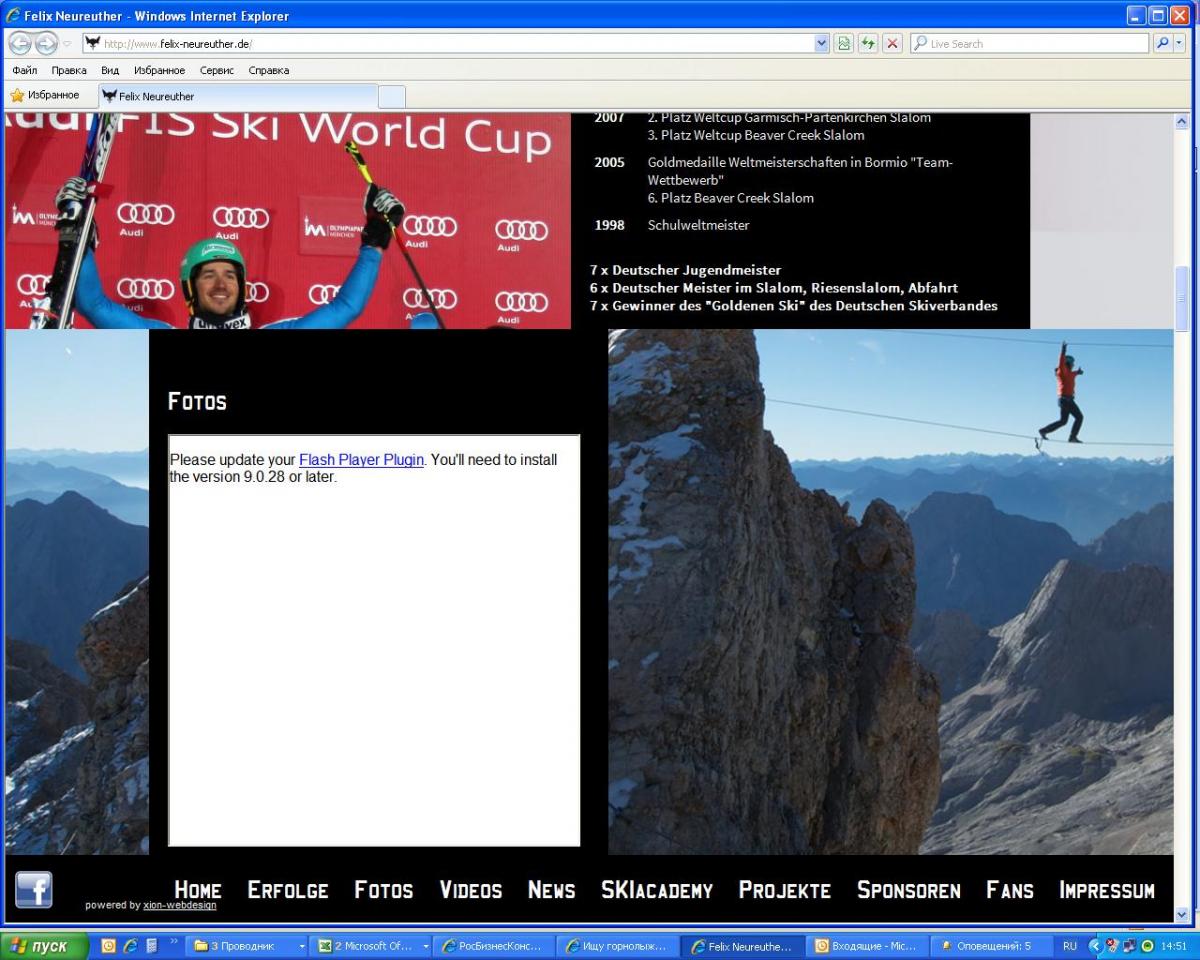Screen dimensions: 1200x960
Task: Click the Outlook quick launch icon
Action: point(108,945)
